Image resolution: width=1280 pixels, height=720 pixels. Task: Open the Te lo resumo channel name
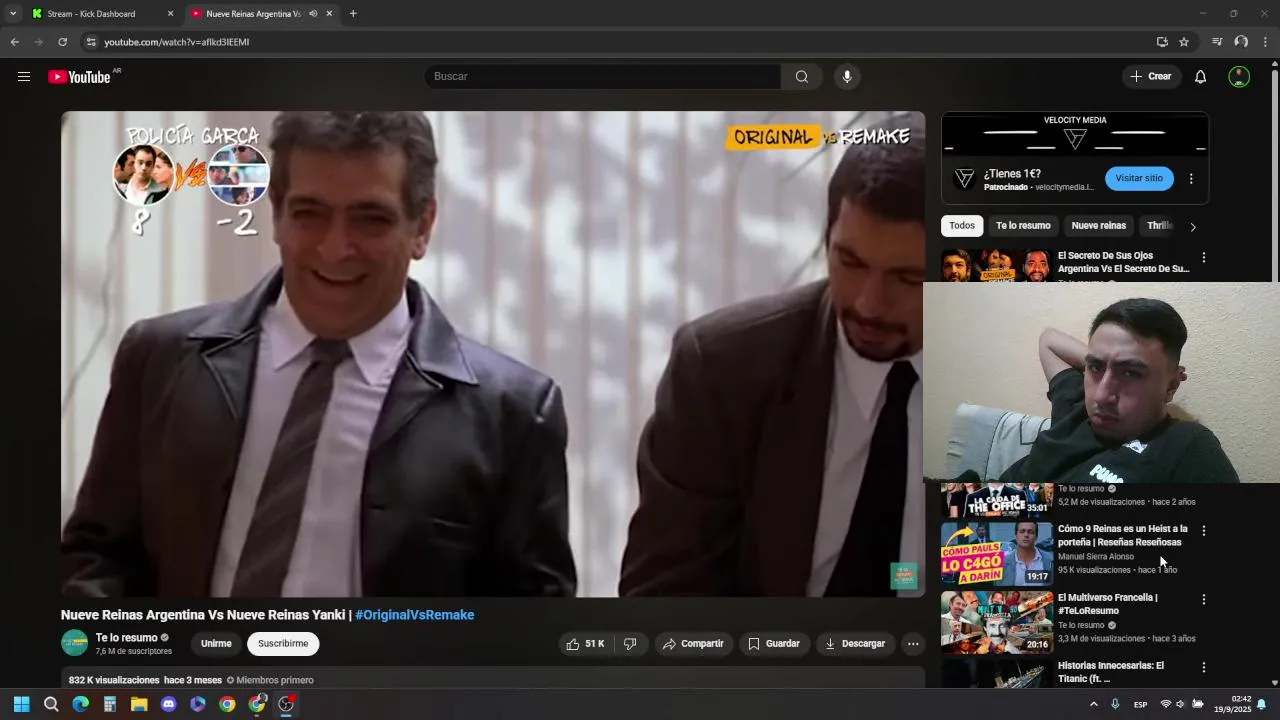[x=127, y=638]
